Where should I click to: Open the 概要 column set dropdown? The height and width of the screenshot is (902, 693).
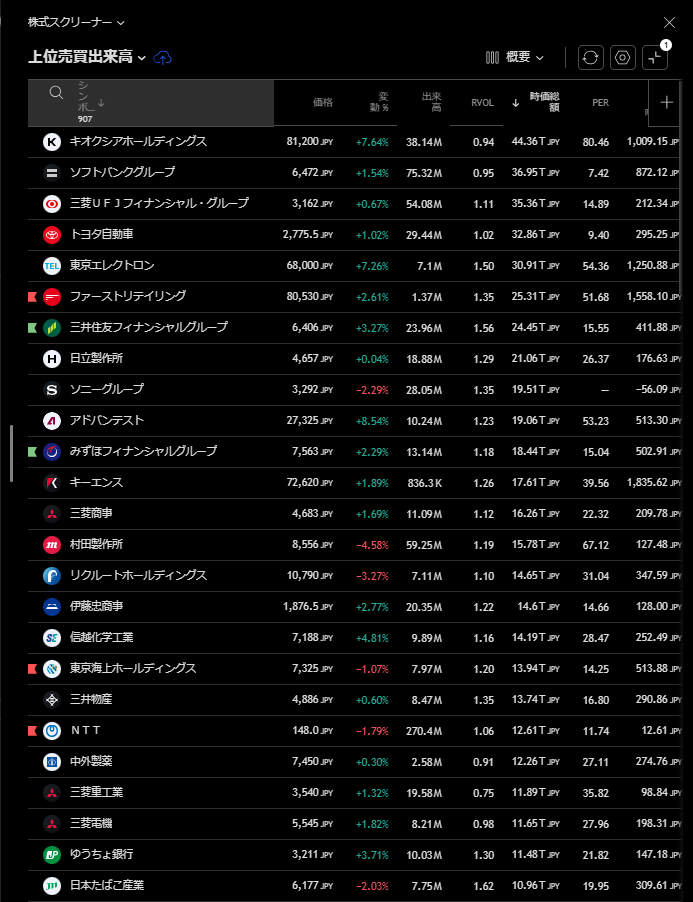point(515,57)
